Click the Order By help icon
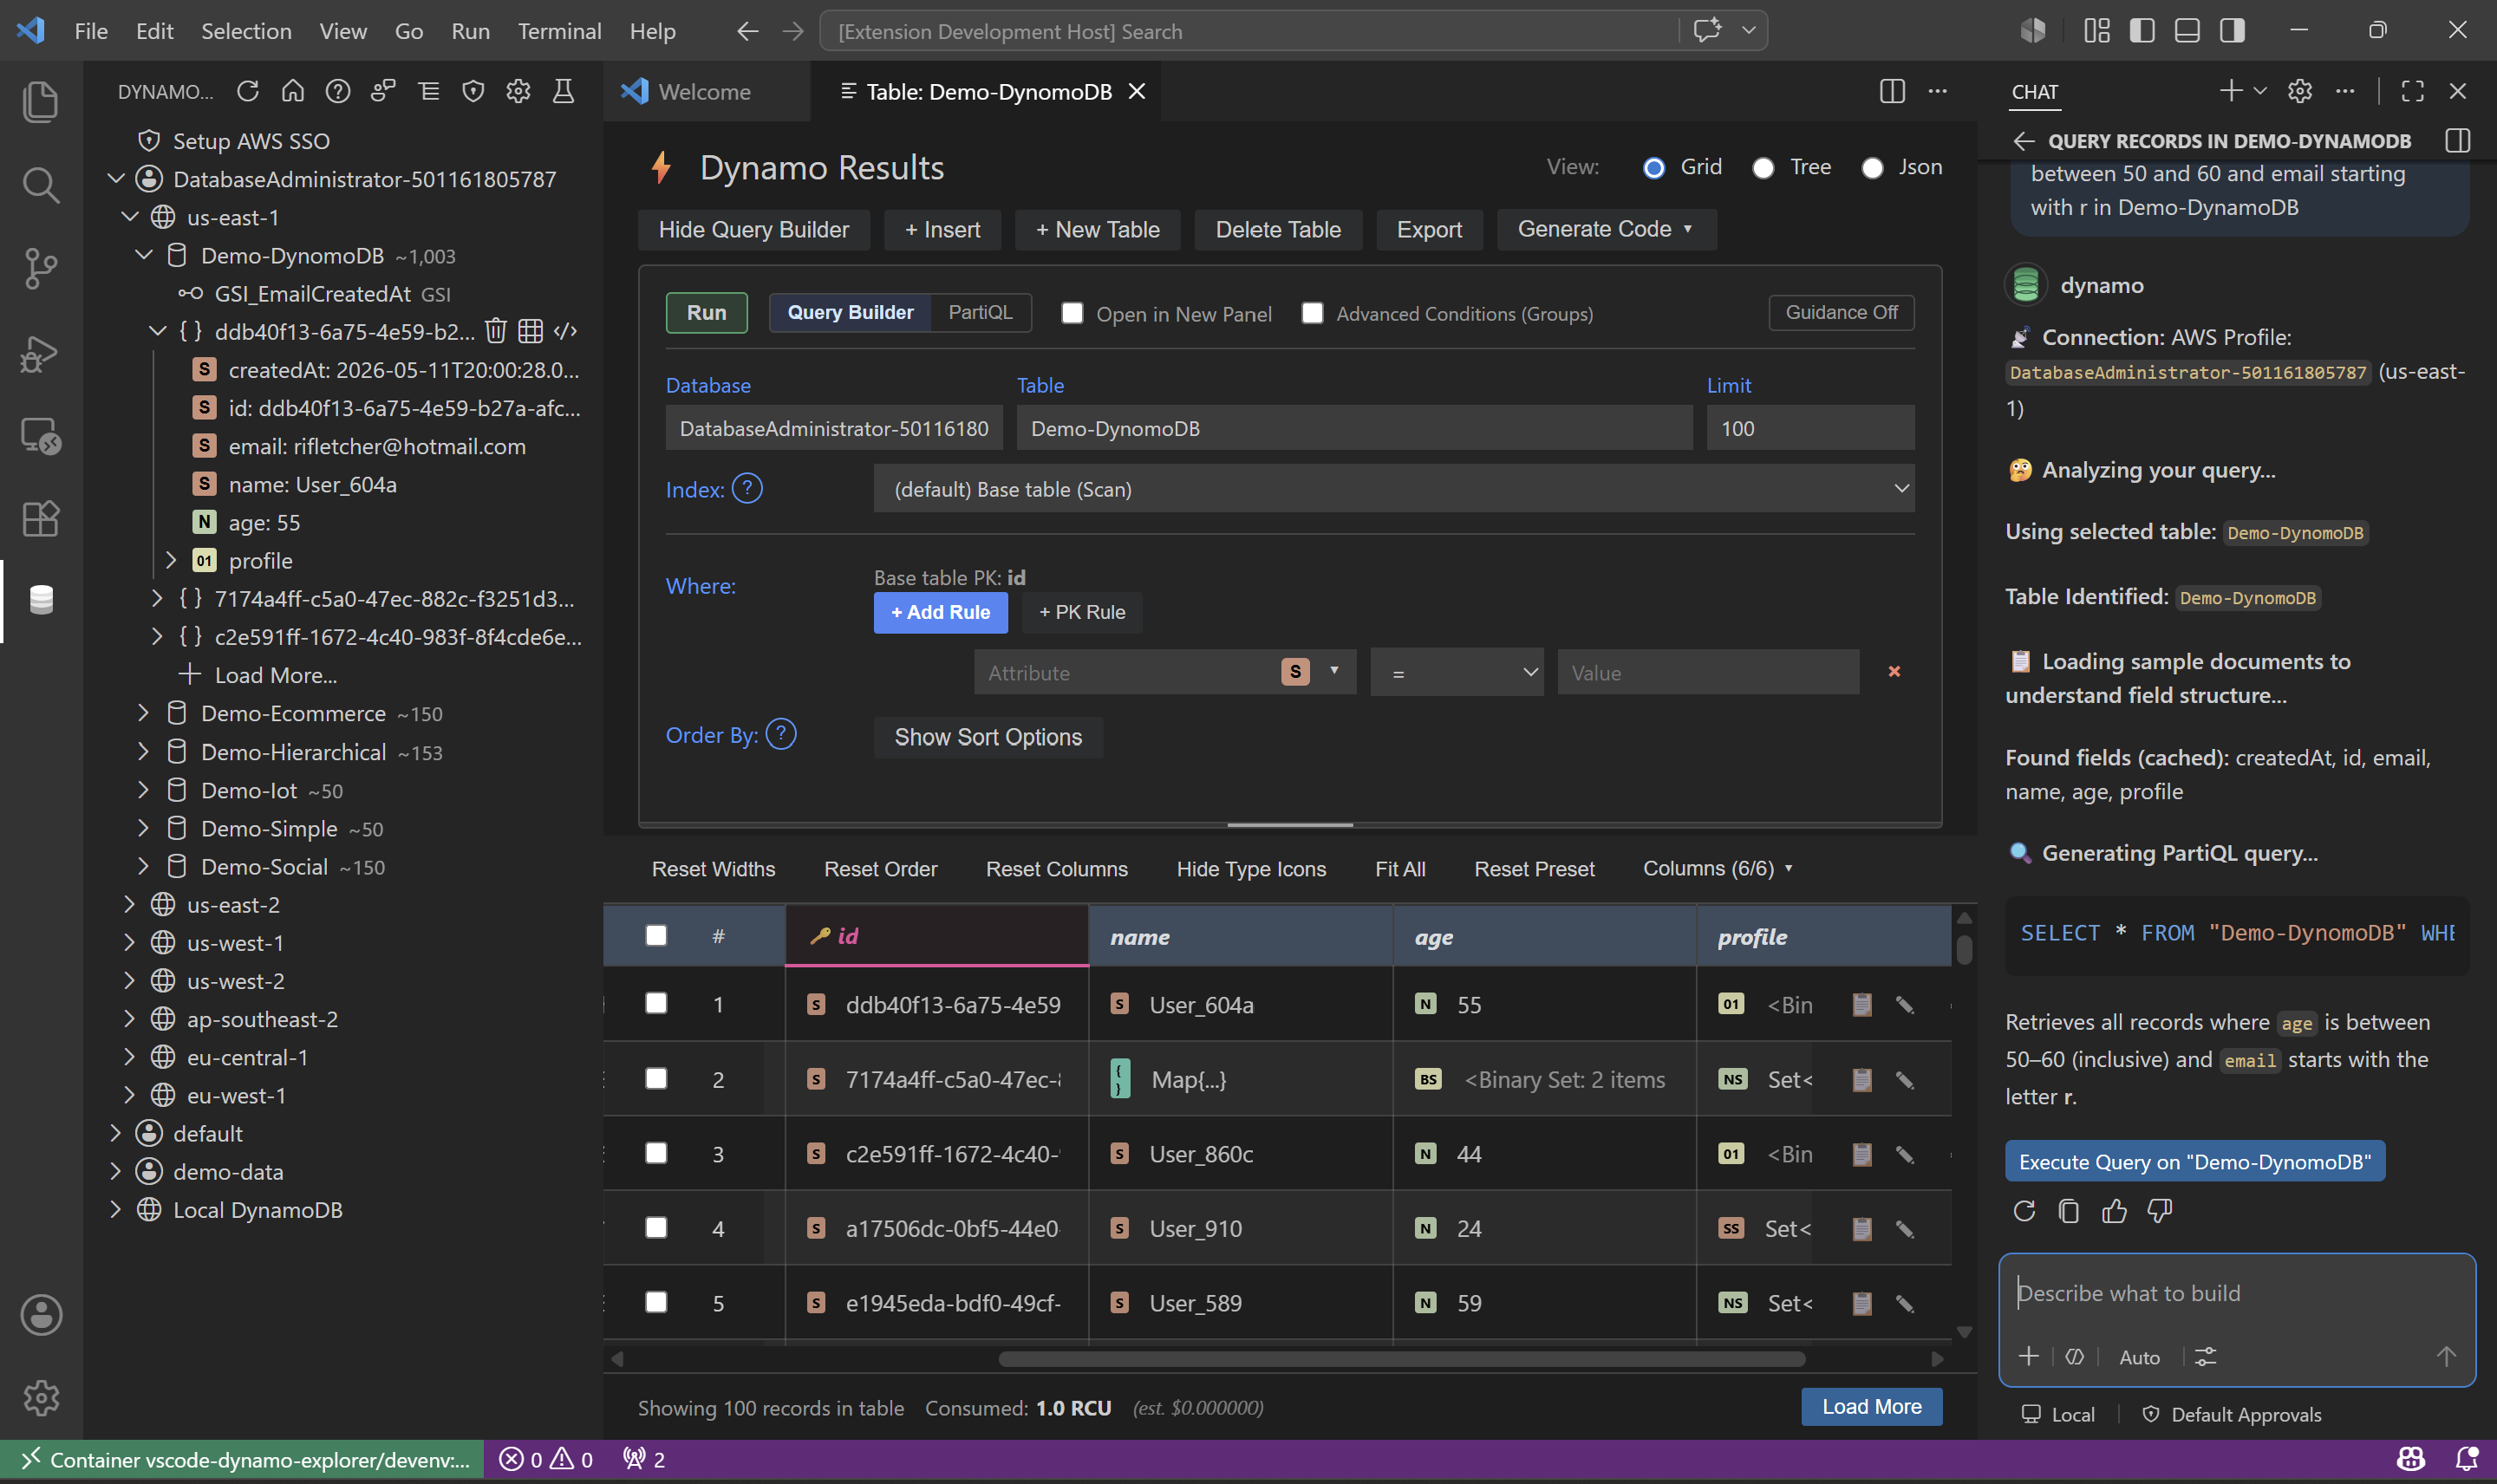The image size is (2497, 1484). point(781,735)
